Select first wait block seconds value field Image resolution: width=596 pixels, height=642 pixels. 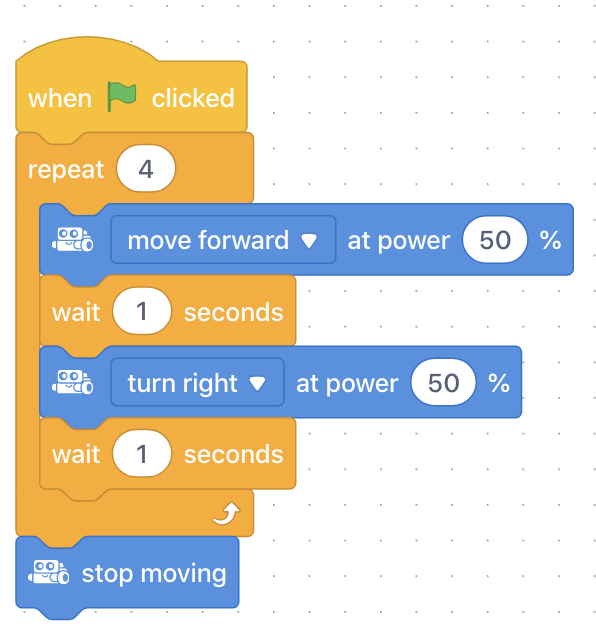[142, 311]
